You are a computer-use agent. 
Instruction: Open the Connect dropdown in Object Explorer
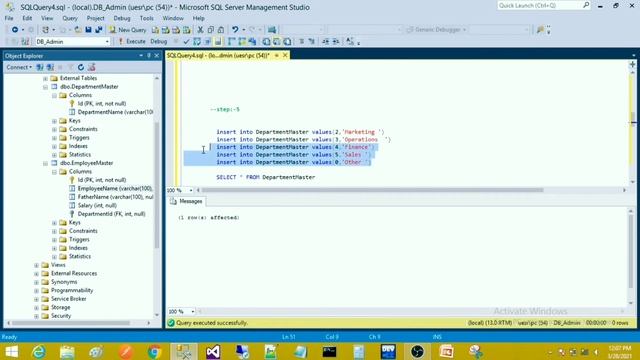19,67
